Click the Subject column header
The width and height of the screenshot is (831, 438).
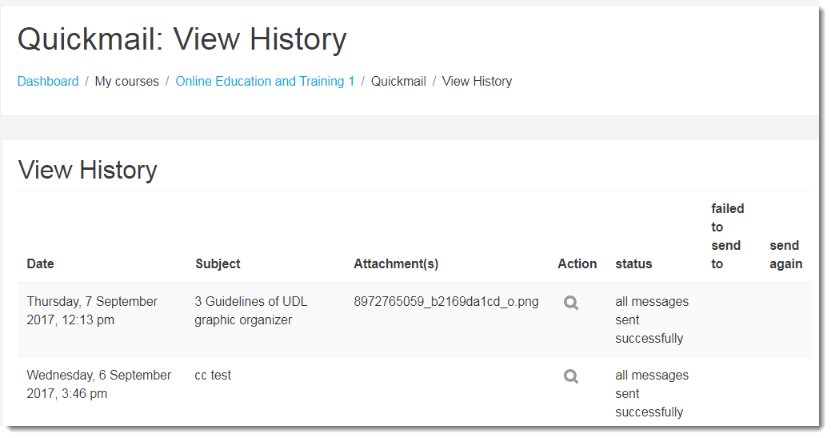click(x=218, y=264)
